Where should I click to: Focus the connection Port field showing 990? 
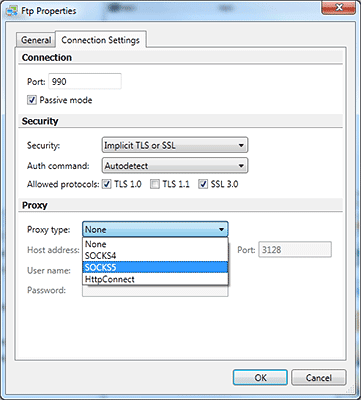coord(85,82)
